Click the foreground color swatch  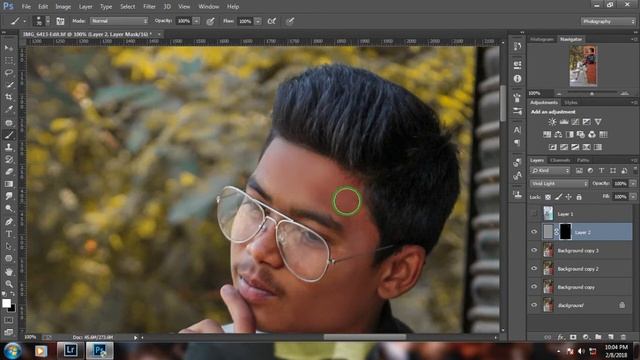[x=6, y=303]
